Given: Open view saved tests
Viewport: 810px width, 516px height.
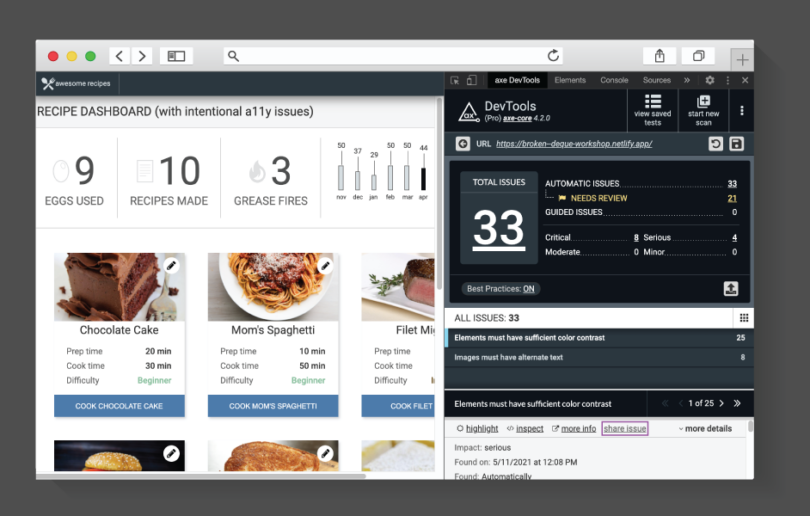Looking at the screenshot, I should point(652,110).
